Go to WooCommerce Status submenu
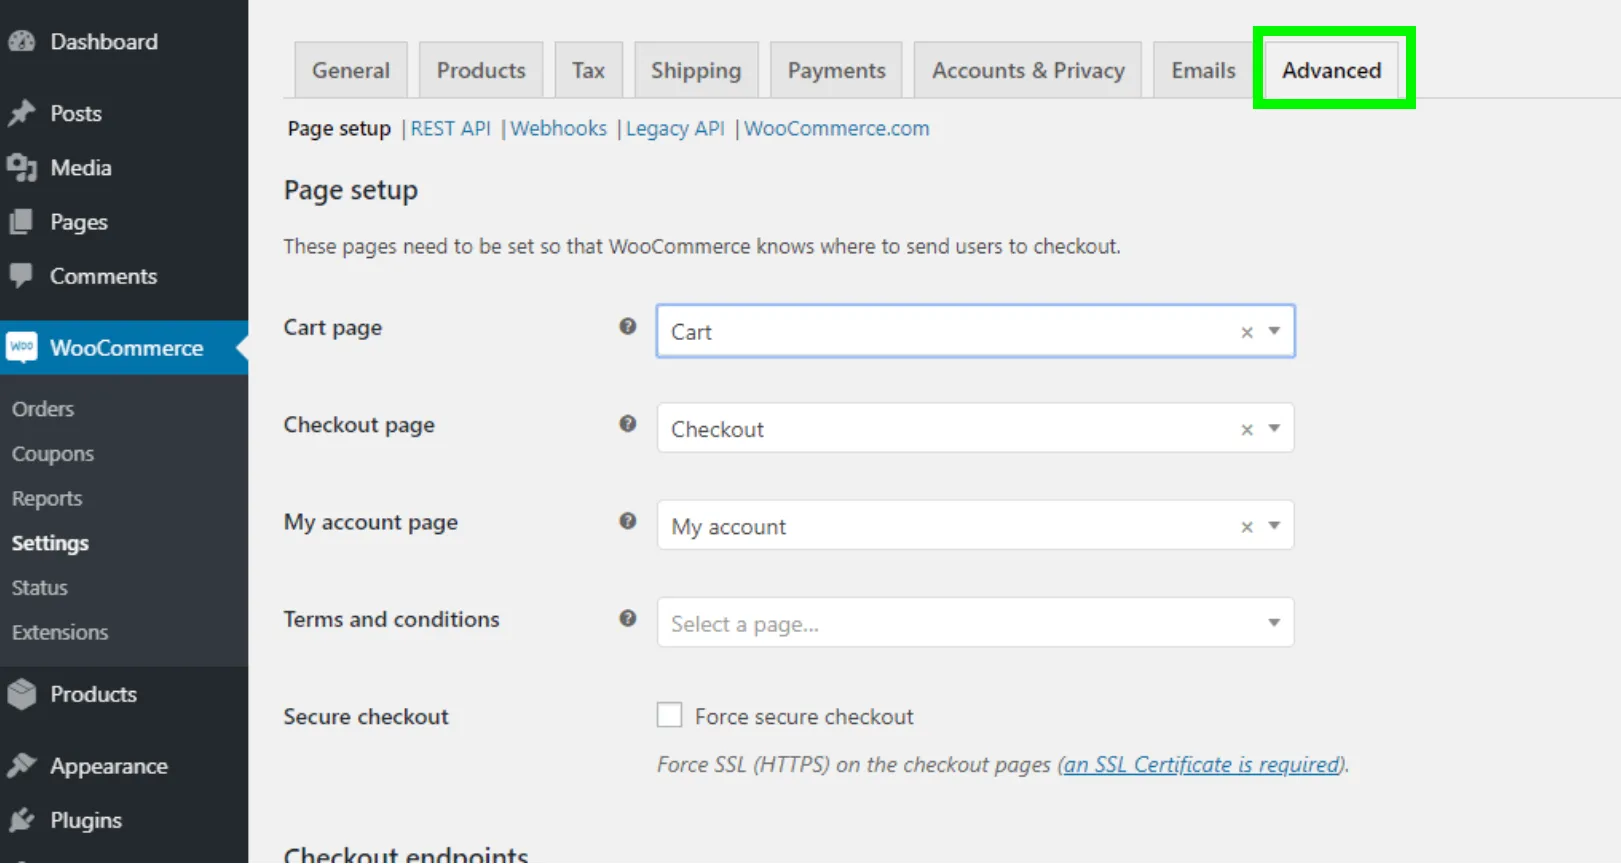 pyautogui.click(x=40, y=587)
